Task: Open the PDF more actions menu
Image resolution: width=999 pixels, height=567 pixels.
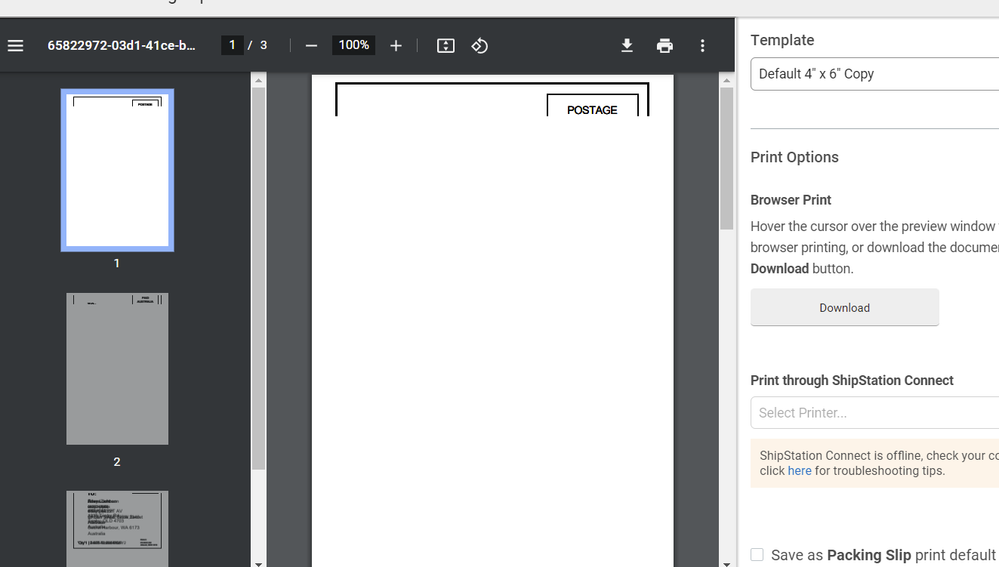Action: 703,46
